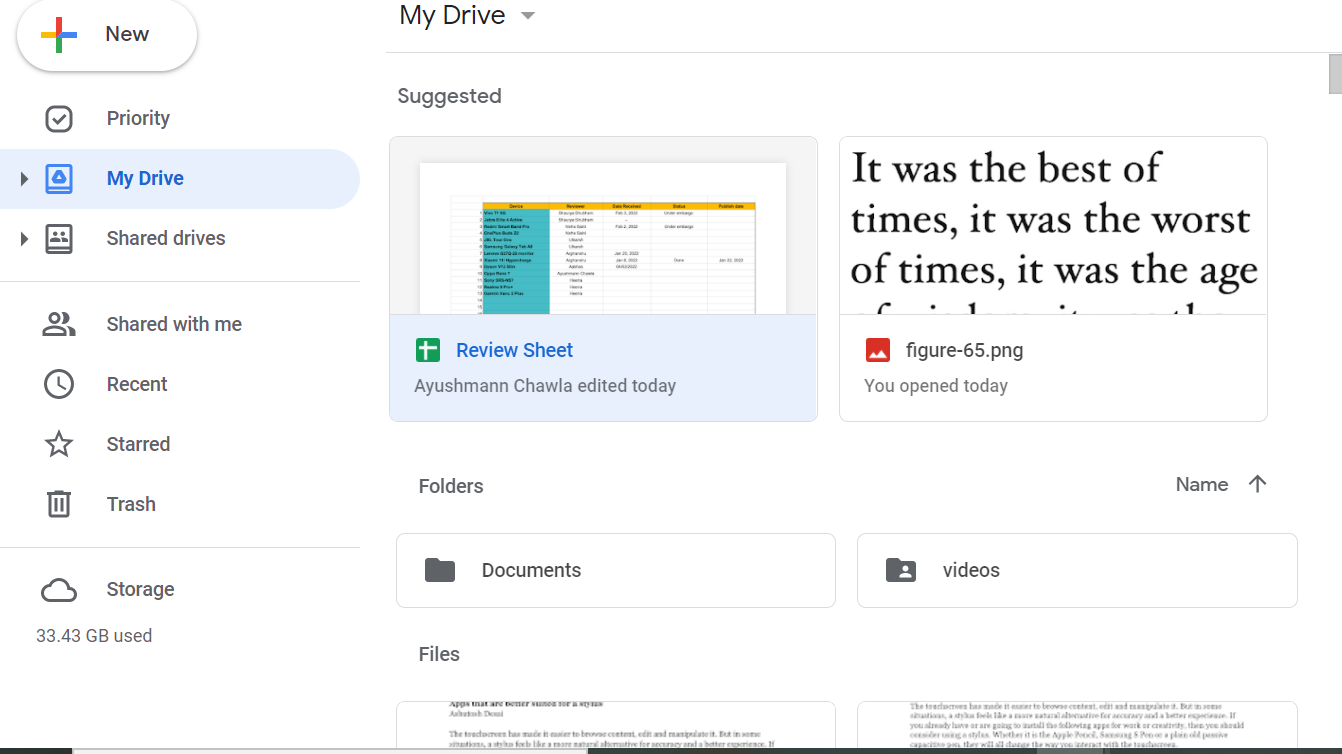Image resolution: width=1342 pixels, height=754 pixels.
Task: Open the Google Sheets icon beside Review Sheet
Action: click(x=427, y=350)
